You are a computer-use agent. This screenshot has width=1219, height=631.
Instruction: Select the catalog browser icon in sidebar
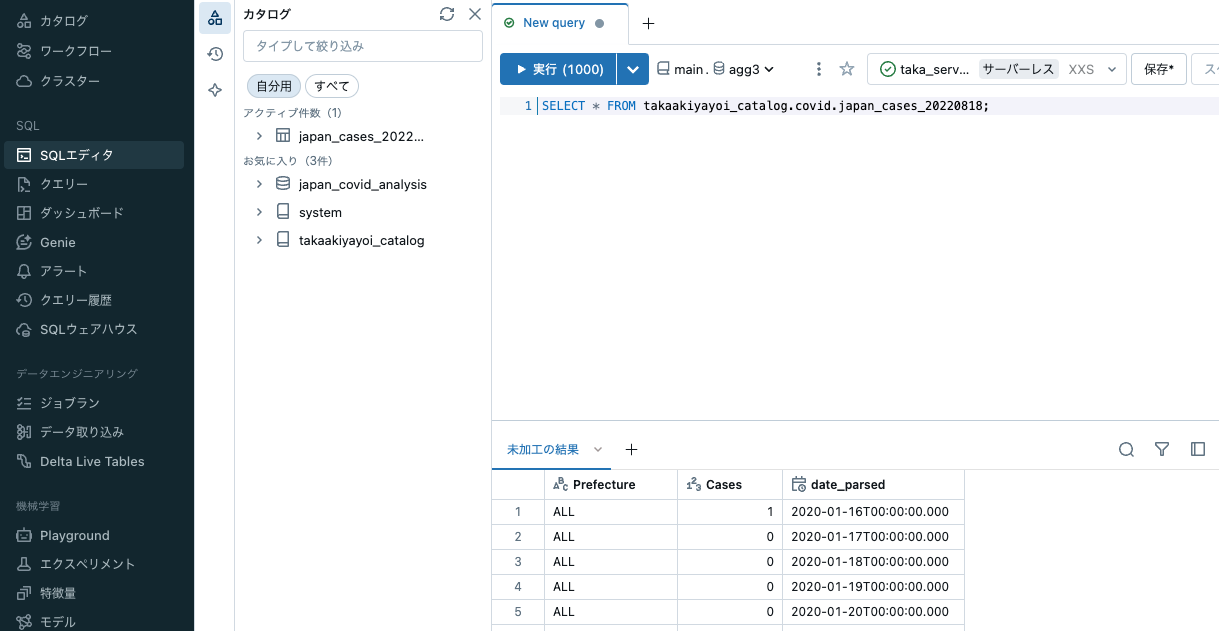215,17
